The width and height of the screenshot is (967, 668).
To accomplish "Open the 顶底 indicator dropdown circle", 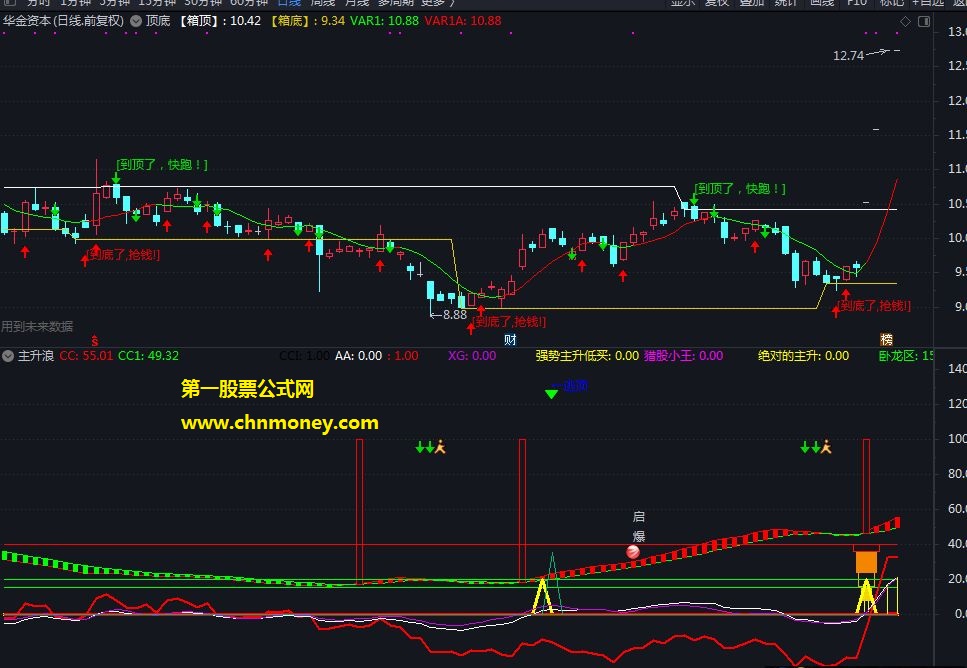I will (x=136, y=21).
